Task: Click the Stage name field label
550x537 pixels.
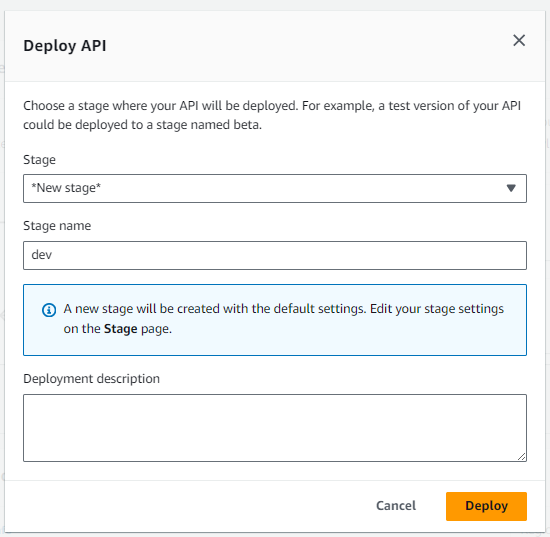Action: point(57,226)
